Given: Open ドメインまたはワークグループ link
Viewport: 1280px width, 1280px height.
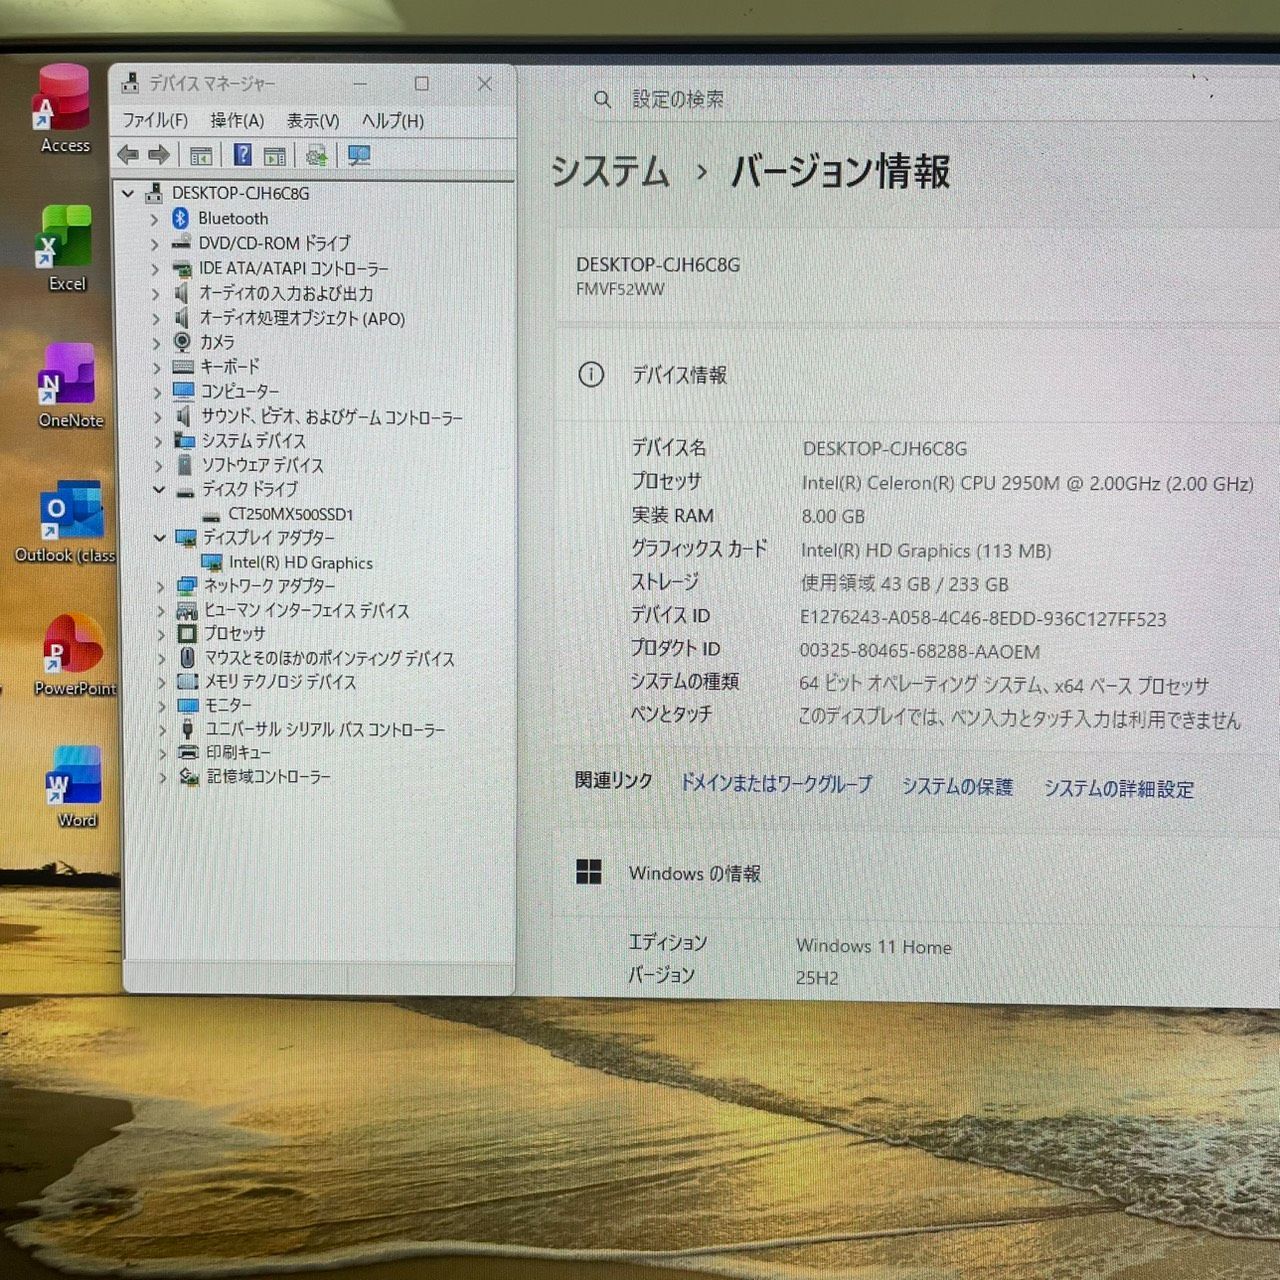Looking at the screenshot, I should pos(776,784).
